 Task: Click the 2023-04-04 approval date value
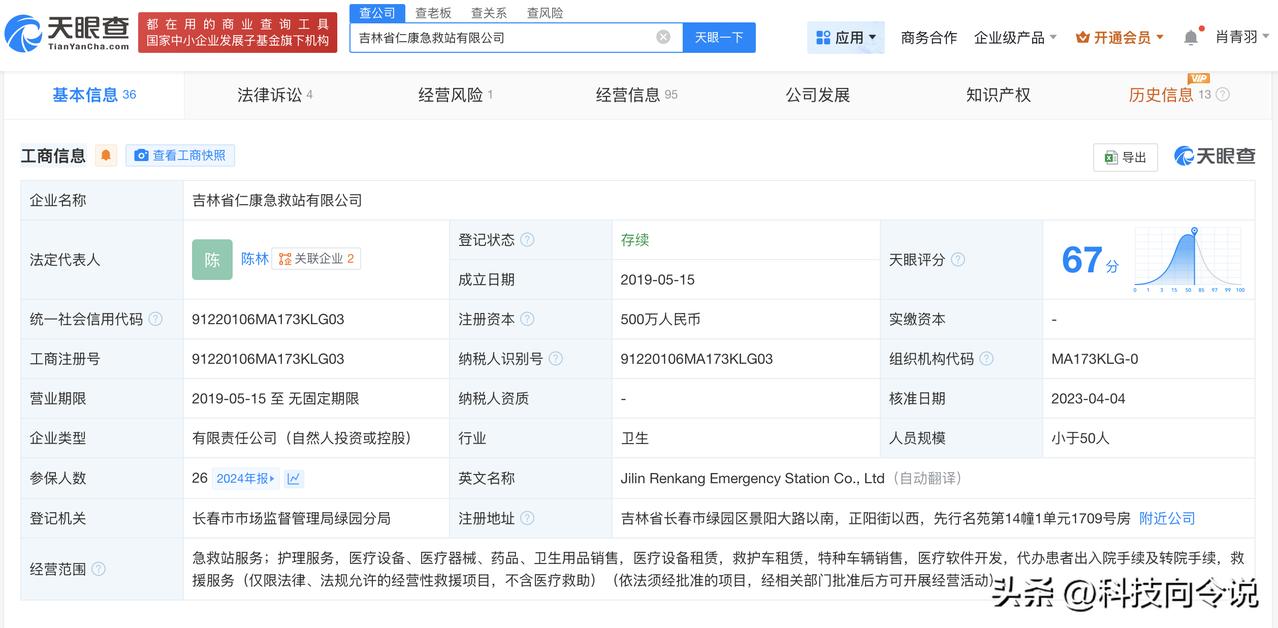pos(1088,398)
